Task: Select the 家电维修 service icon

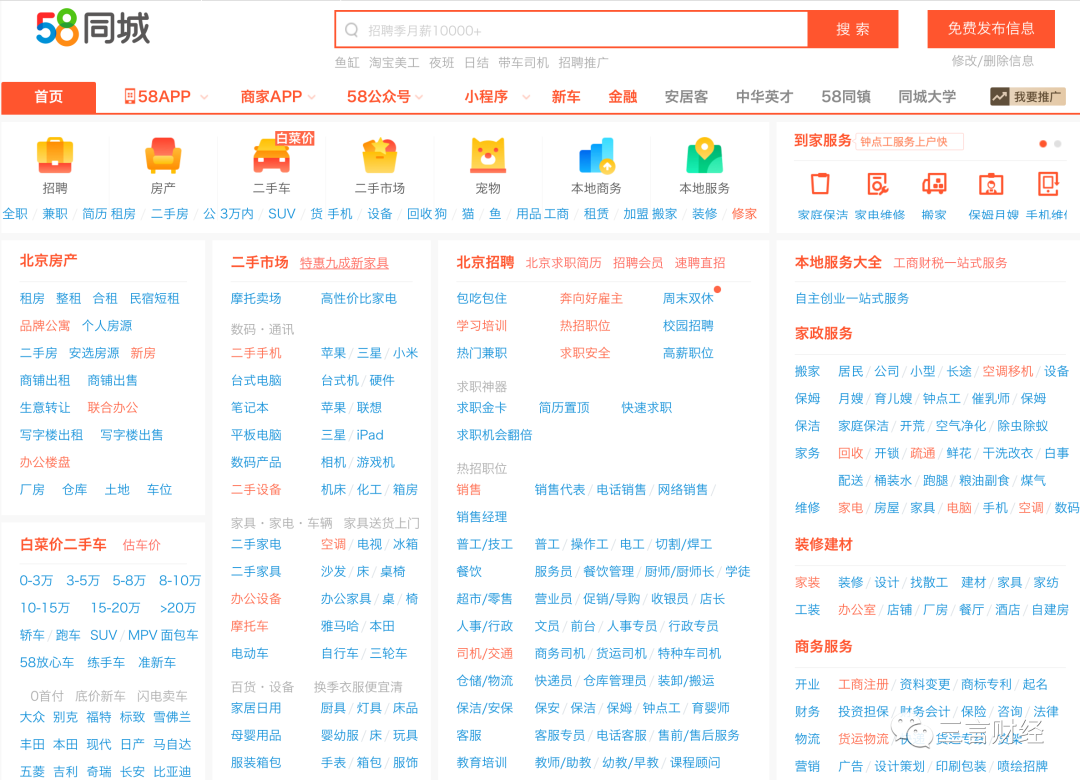Action: pyautogui.click(x=878, y=184)
